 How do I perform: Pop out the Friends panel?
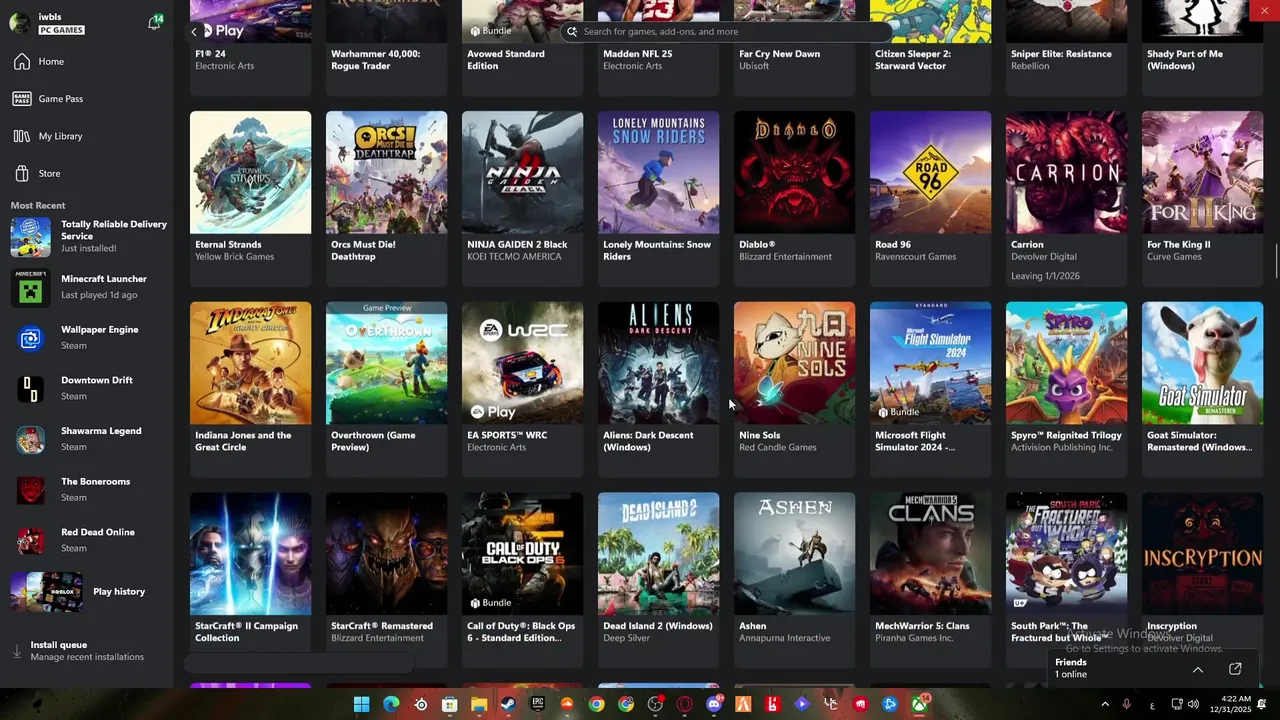1235,669
